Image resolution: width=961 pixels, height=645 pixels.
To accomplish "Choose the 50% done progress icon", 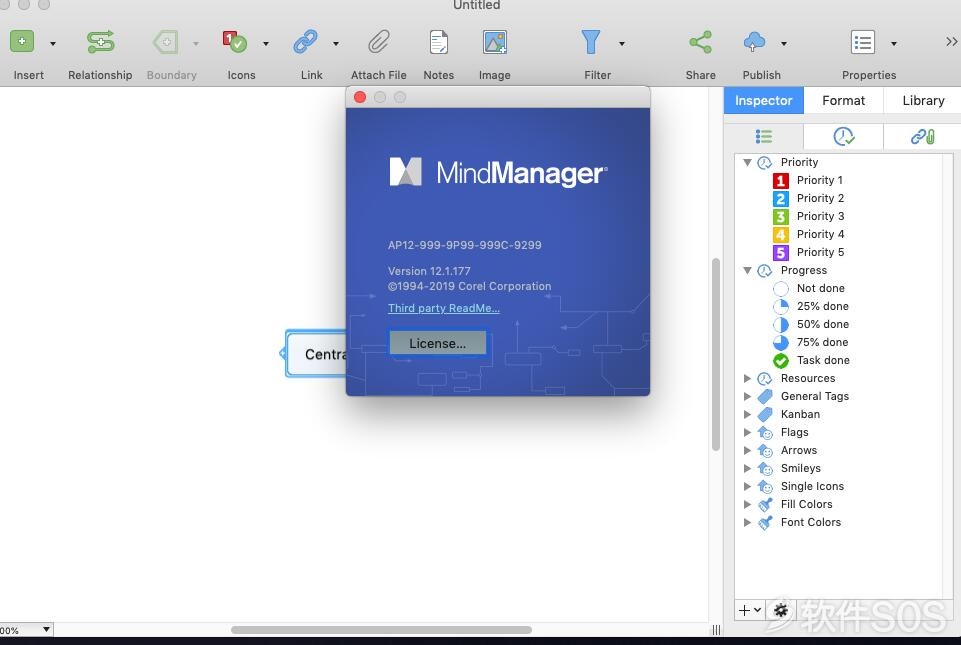I will click(x=781, y=324).
